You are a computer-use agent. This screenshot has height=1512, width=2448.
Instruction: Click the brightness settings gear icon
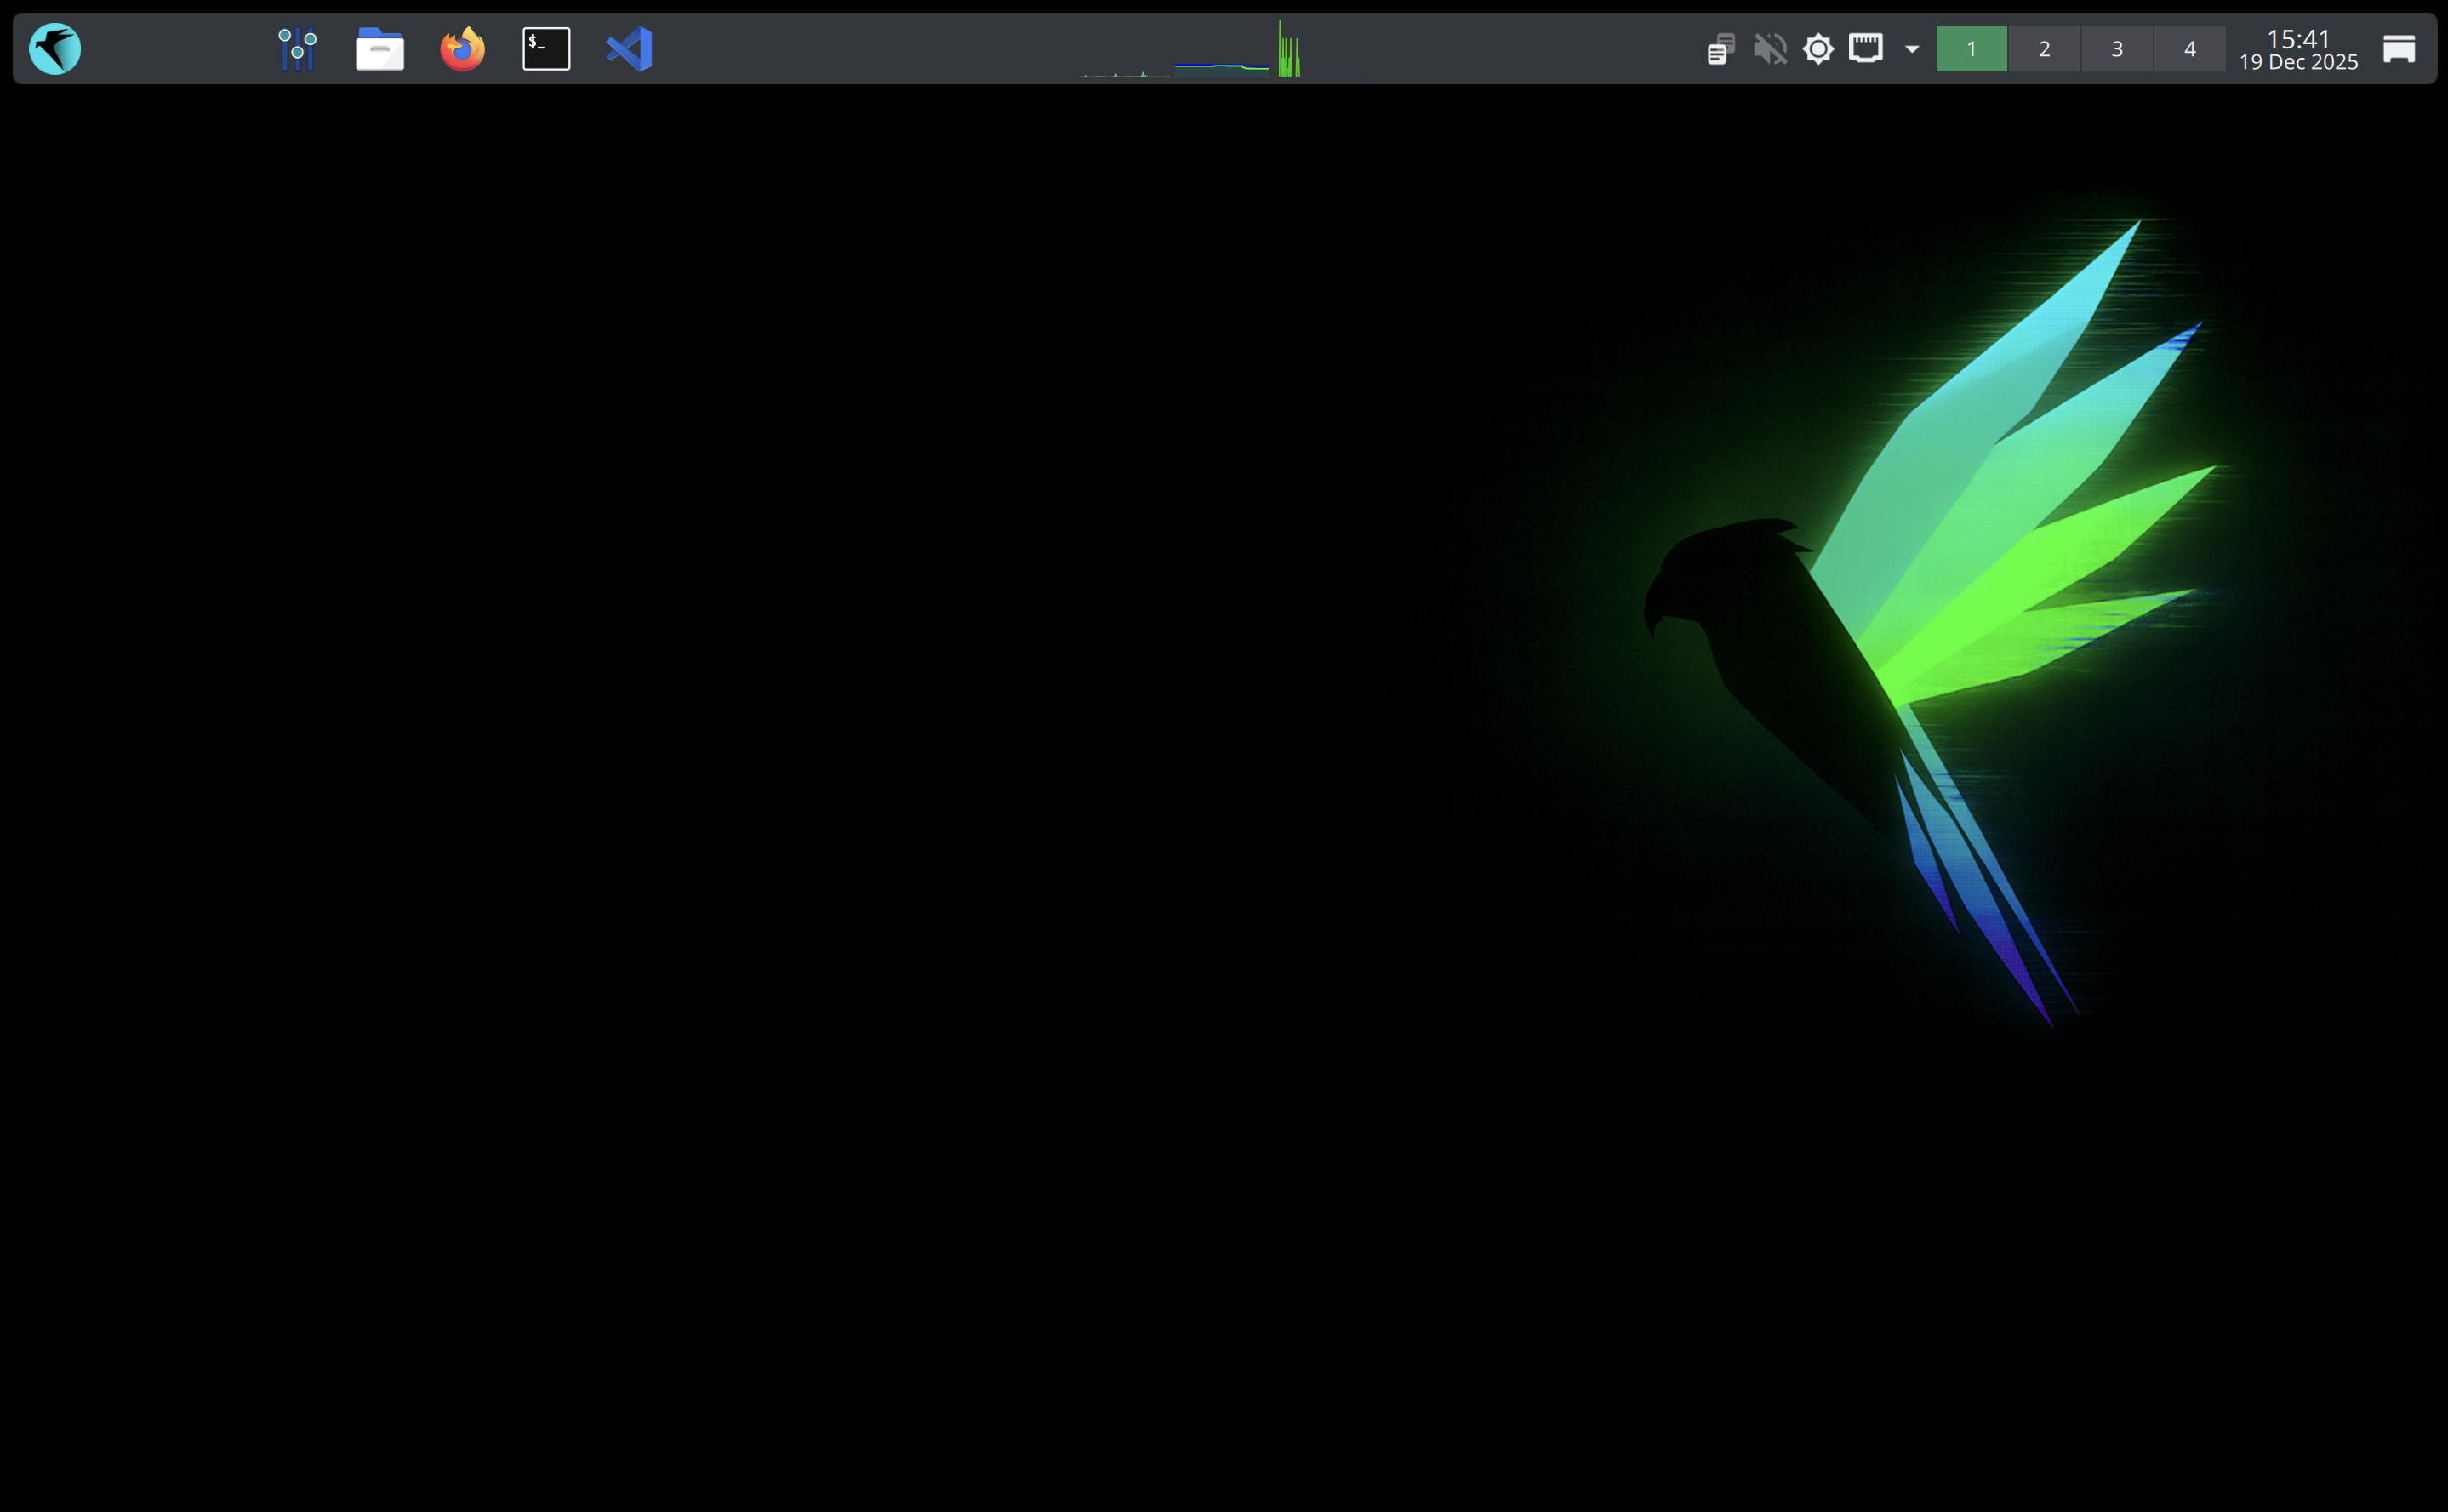[1818, 47]
